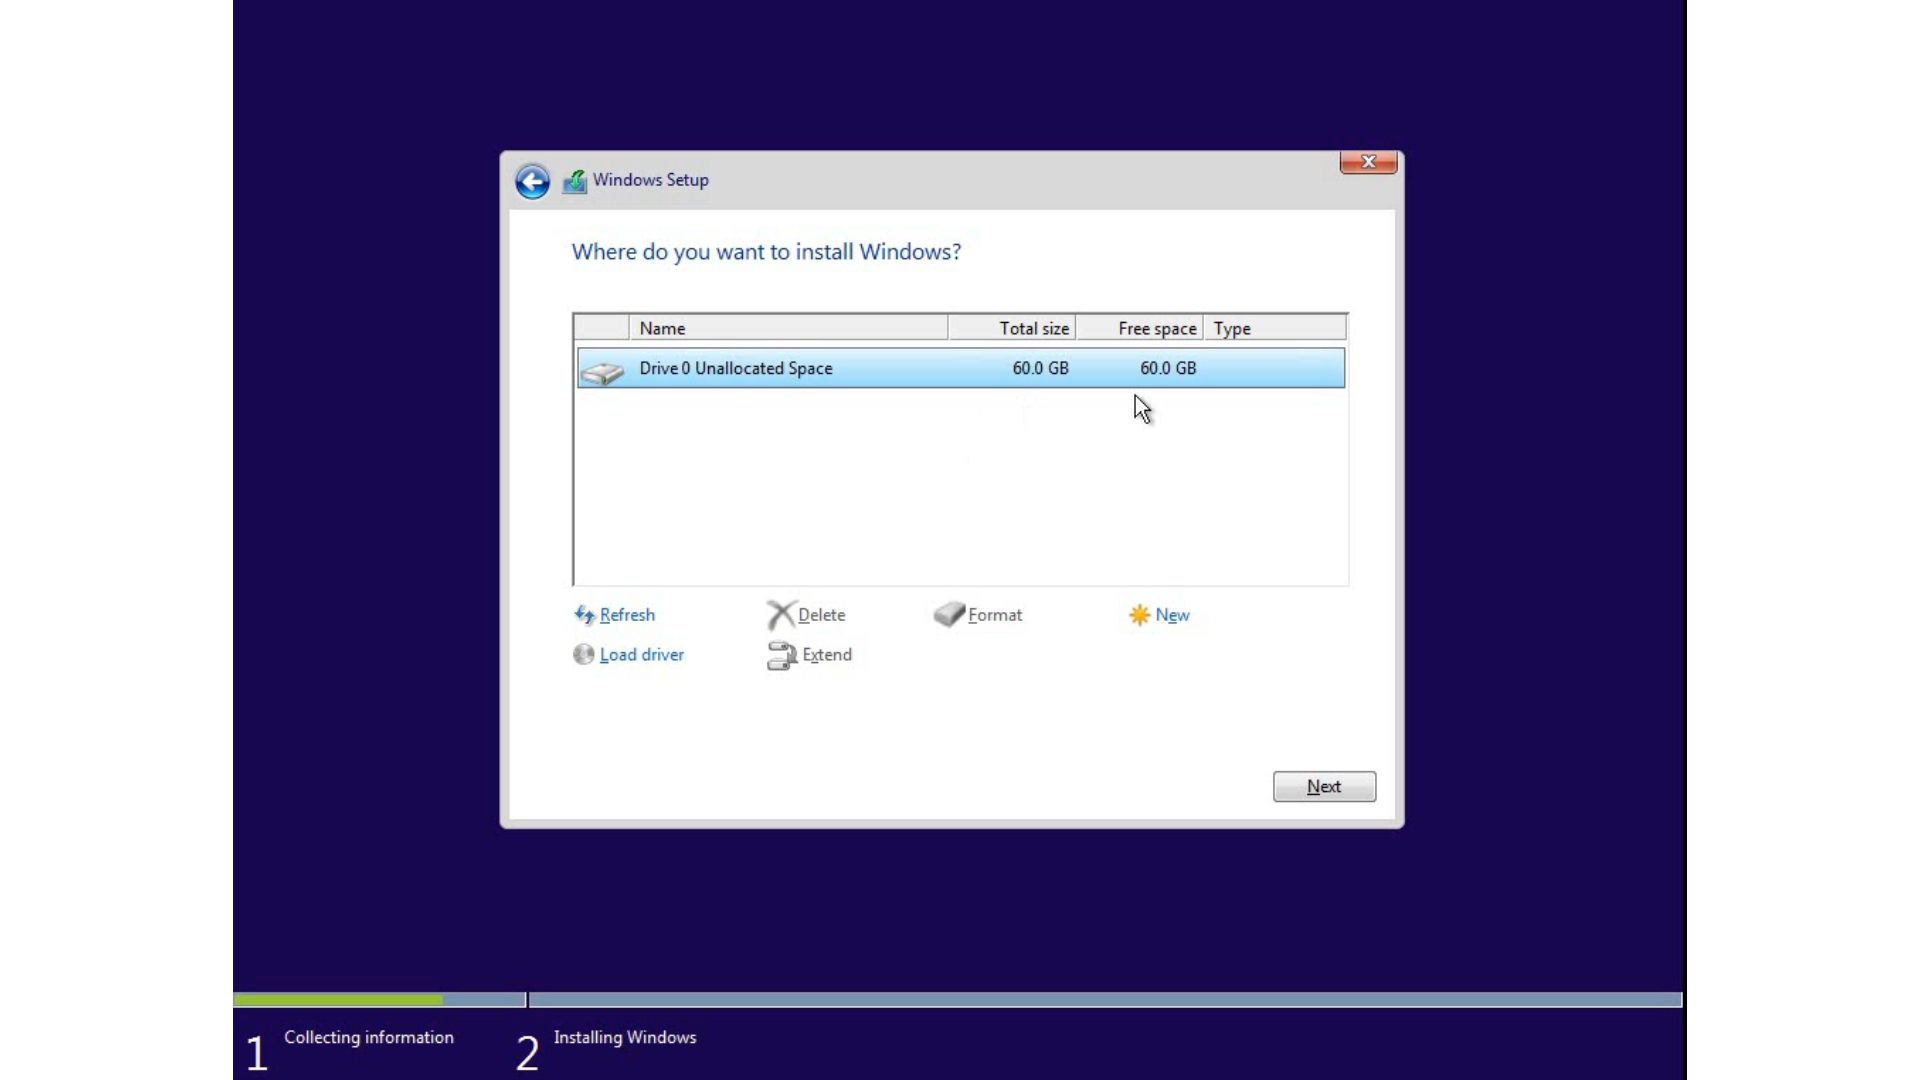Select Drive 0 Unallocated Space row
Screen dimensions: 1920x1080
[961, 368]
